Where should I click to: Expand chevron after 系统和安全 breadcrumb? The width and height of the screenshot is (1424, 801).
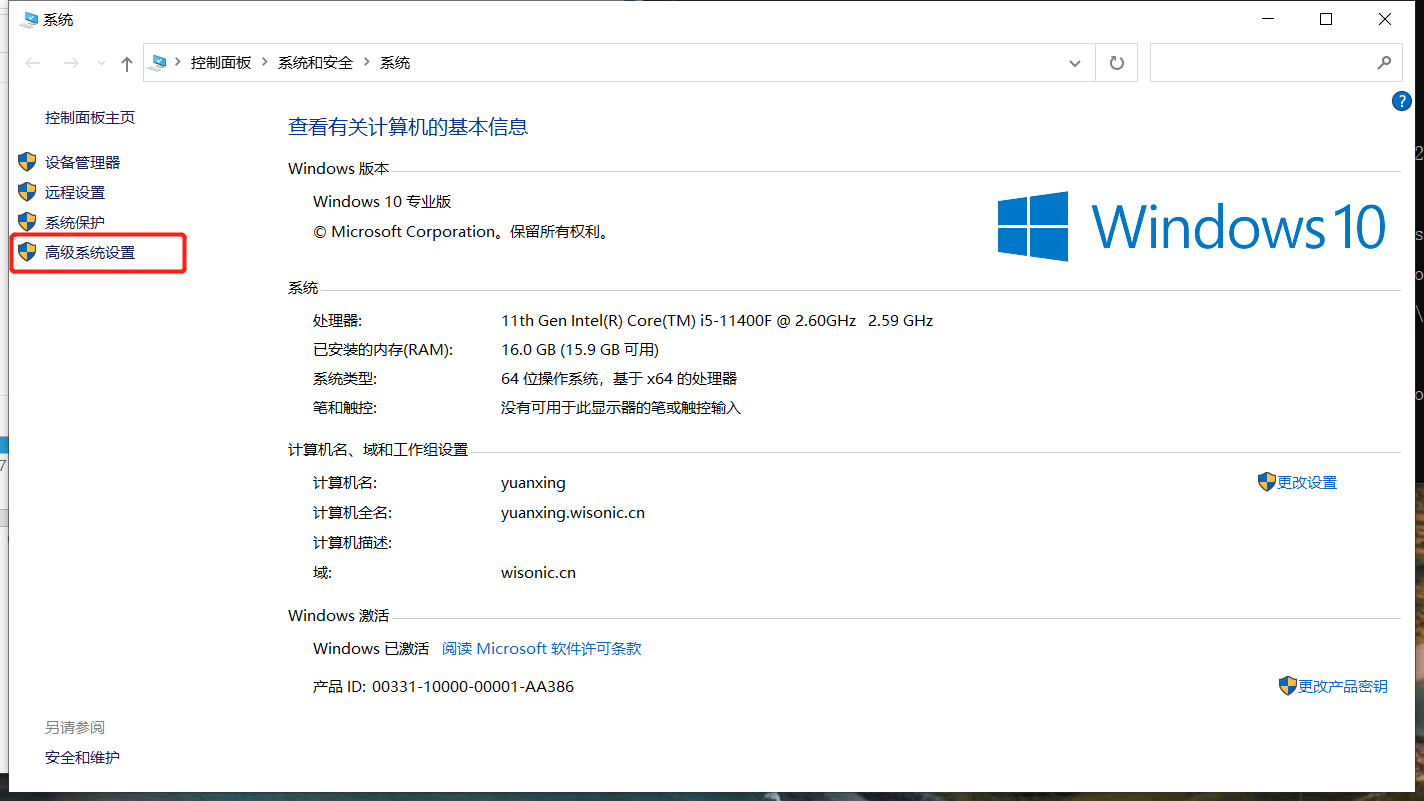coord(367,62)
